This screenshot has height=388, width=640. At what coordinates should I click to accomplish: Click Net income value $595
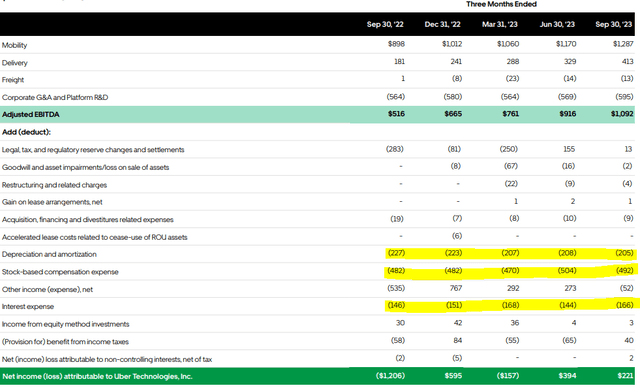click(453, 375)
